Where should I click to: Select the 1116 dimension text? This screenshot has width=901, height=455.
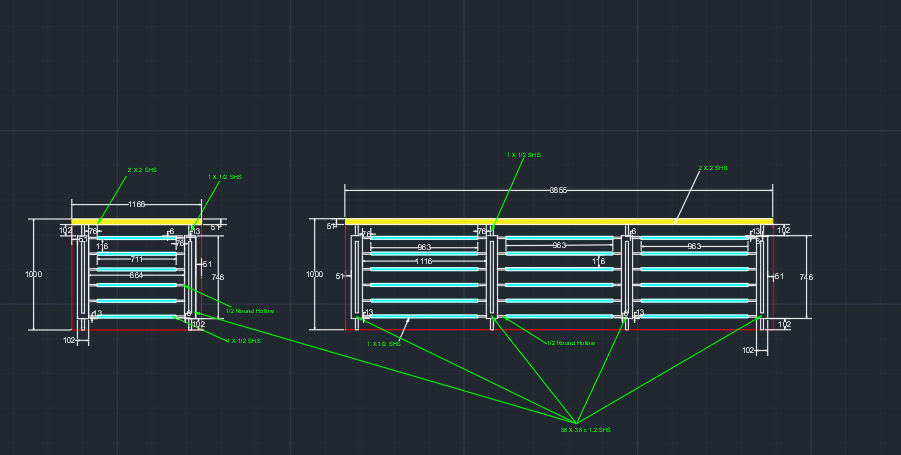tap(423, 261)
